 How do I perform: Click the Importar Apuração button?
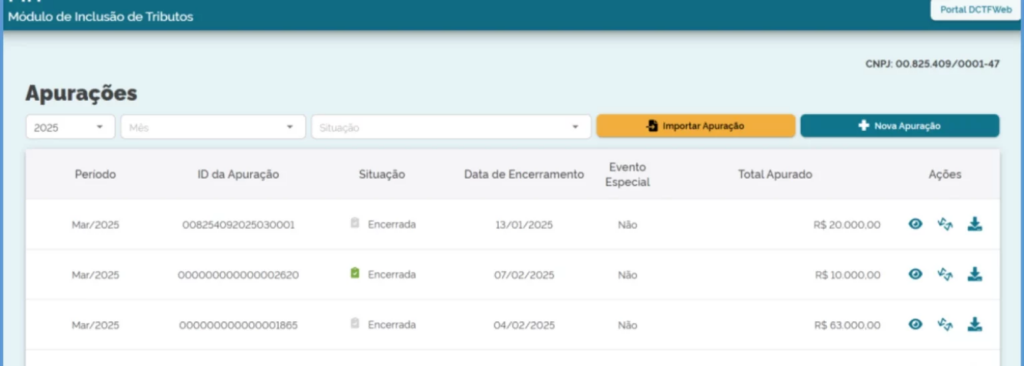[696, 126]
